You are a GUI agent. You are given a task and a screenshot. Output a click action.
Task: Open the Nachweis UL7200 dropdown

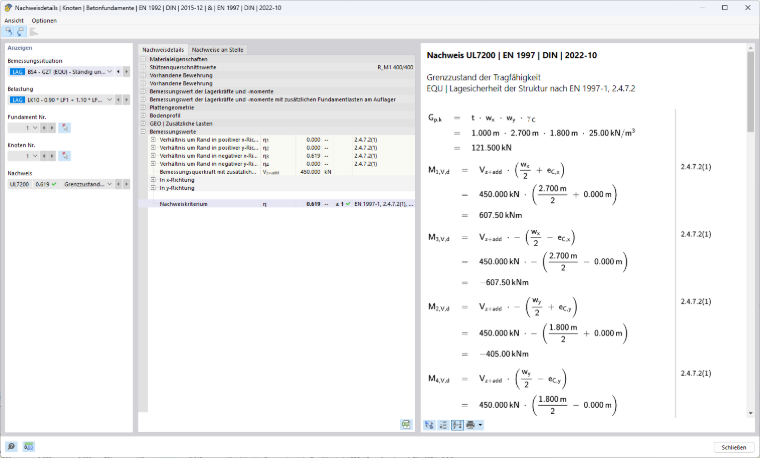[61, 184]
